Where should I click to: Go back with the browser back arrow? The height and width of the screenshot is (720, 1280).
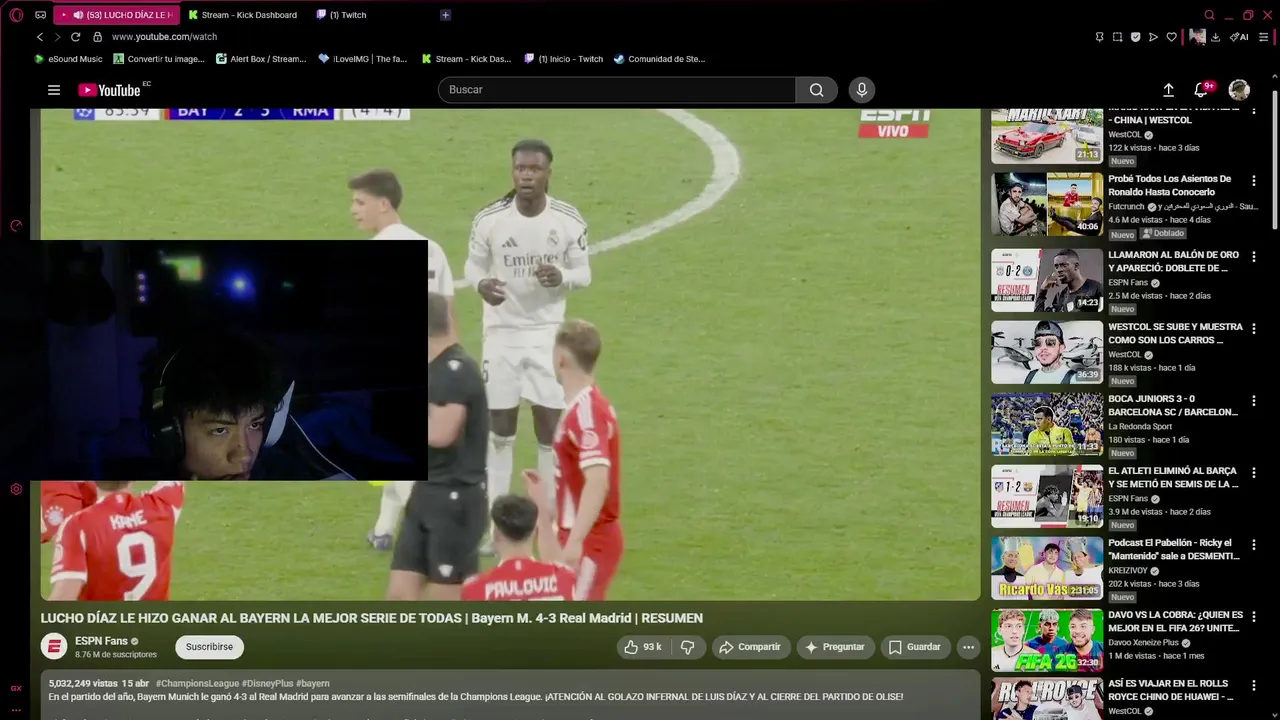pyautogui.click(x=40, y=37)
